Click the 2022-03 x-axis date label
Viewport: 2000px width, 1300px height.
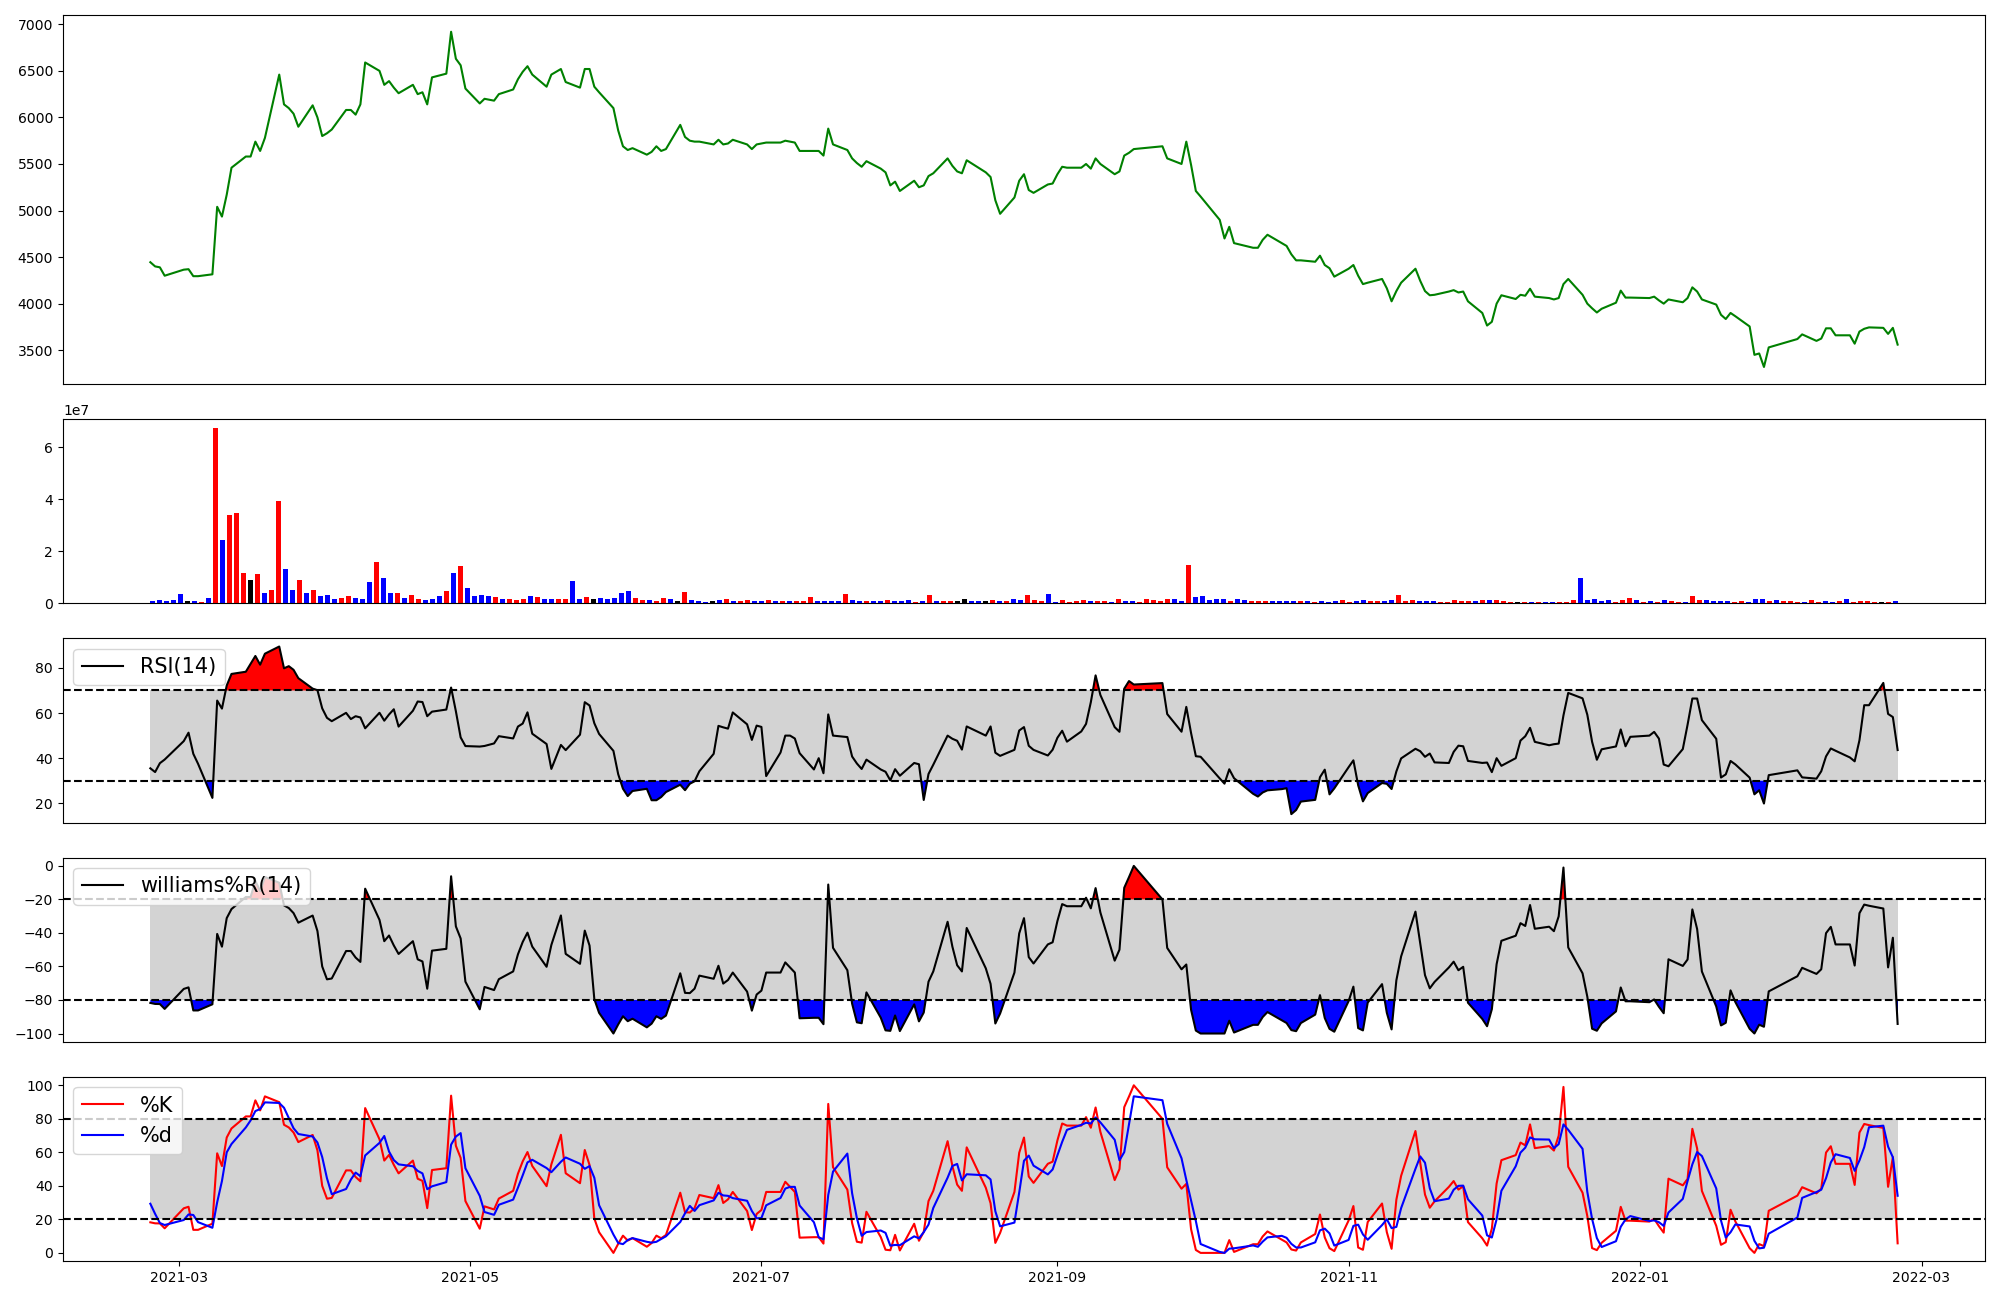(x=1922, y=1277)
